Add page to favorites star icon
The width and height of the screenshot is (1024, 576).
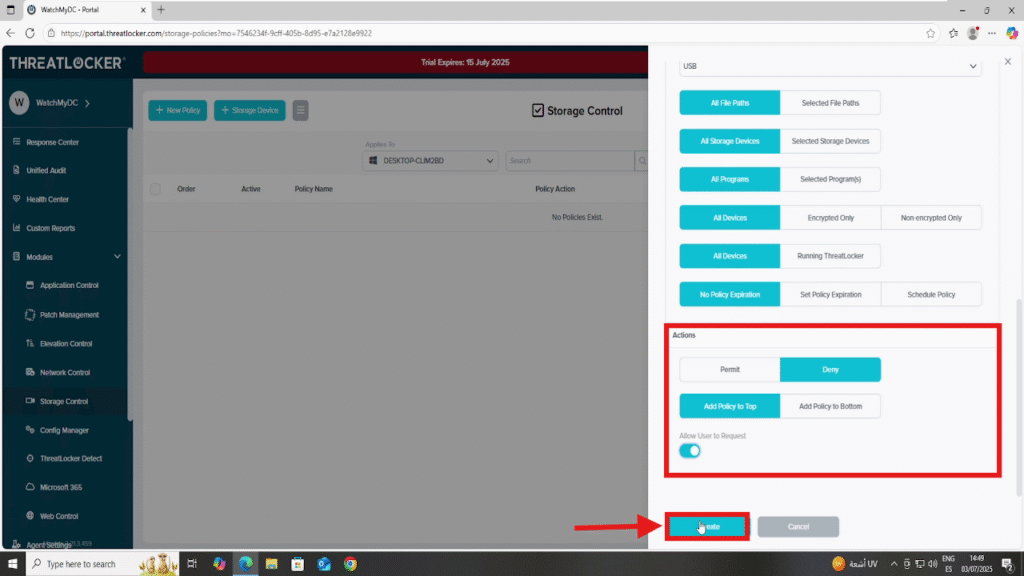point(931,33)
